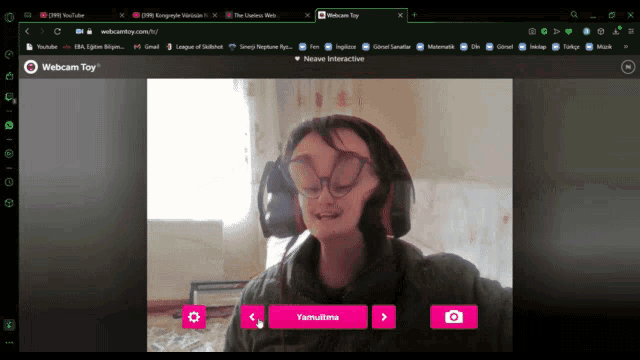Go back to previous page
This screenshot has height=360, width=640.
click(x=27, y=31)
